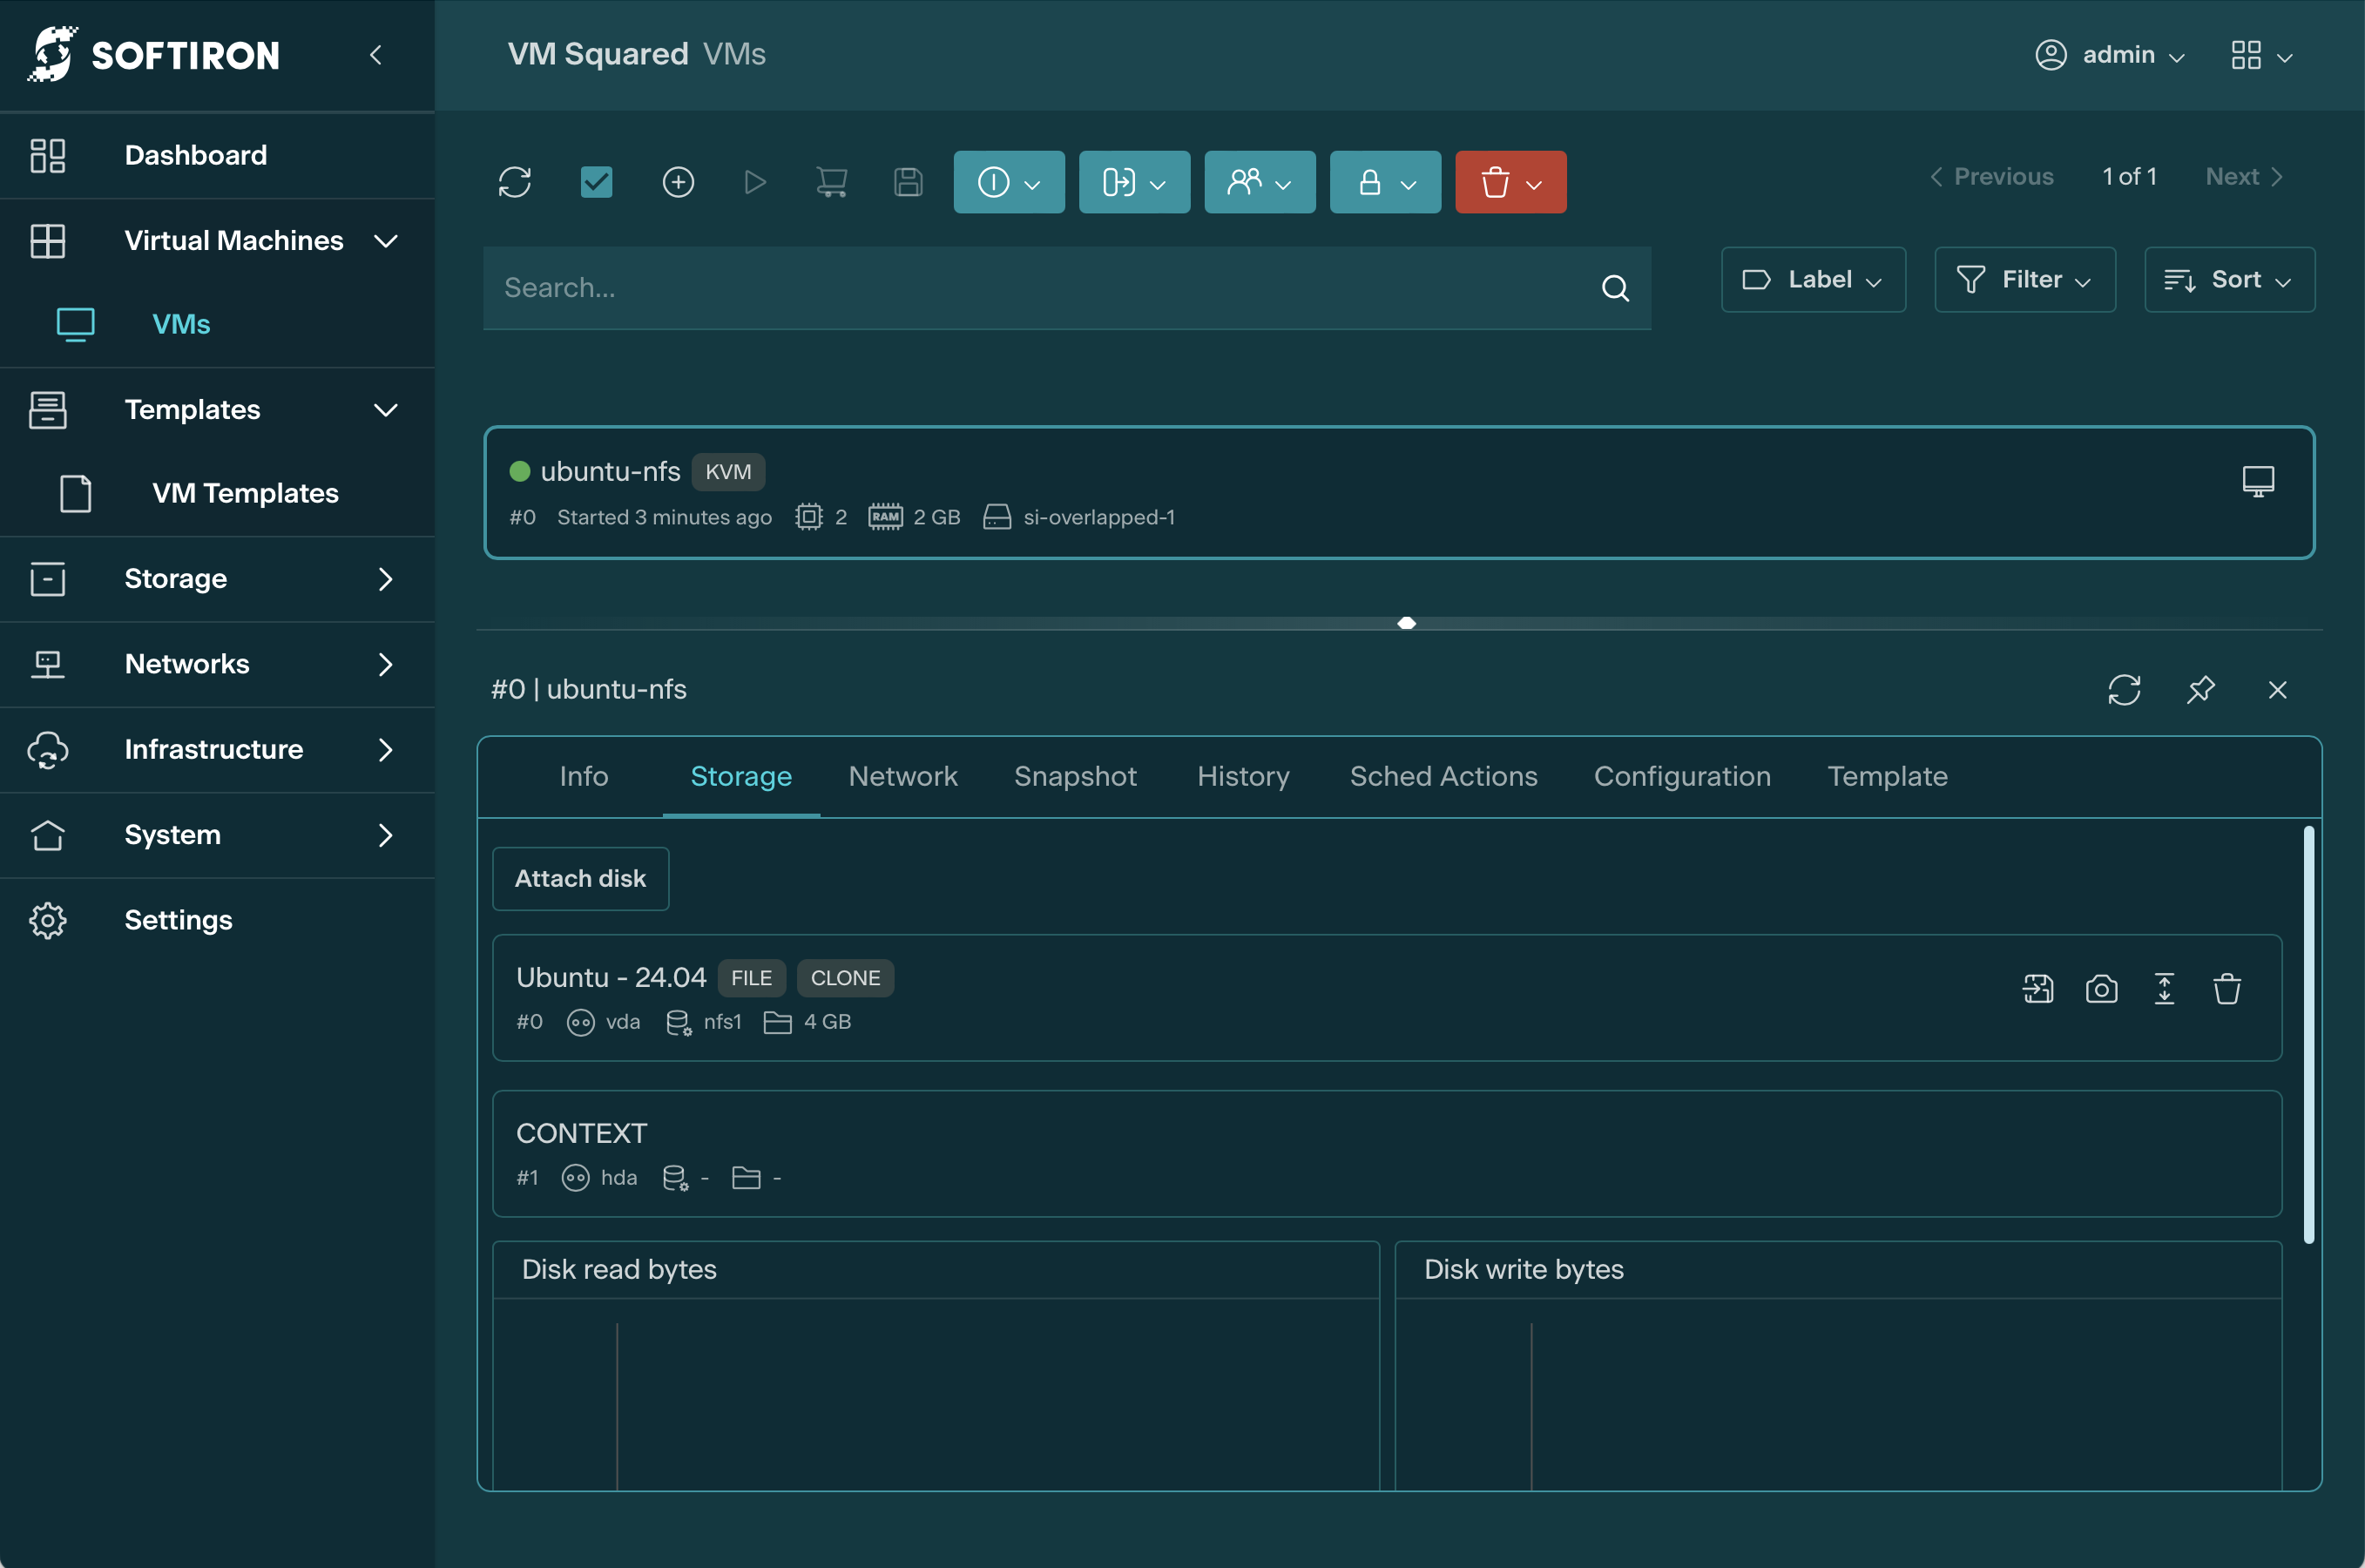Toggle the select-all VMs checkbox

(596, 182)
